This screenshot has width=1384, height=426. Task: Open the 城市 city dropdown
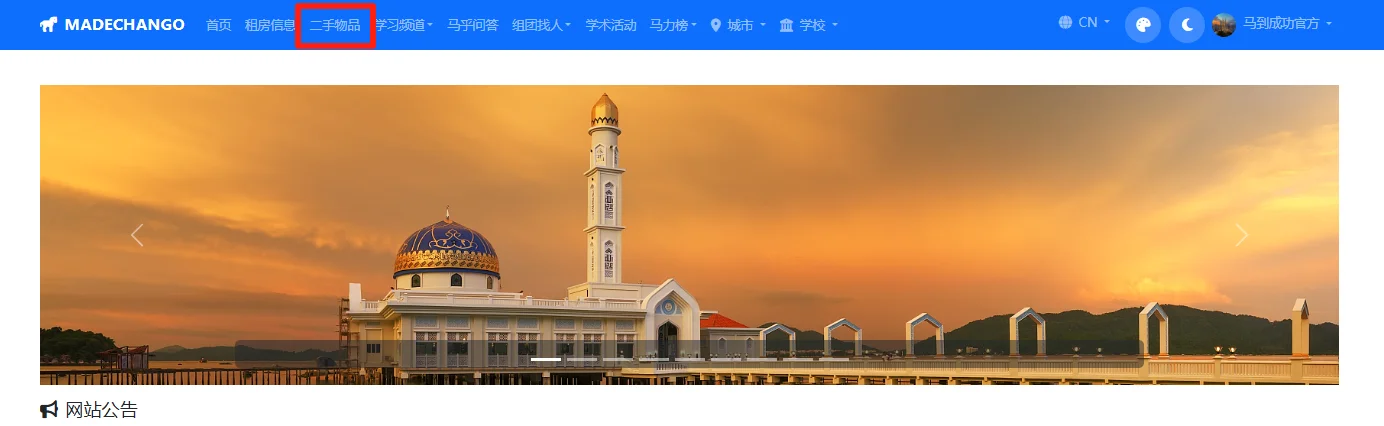coord(746,25)
